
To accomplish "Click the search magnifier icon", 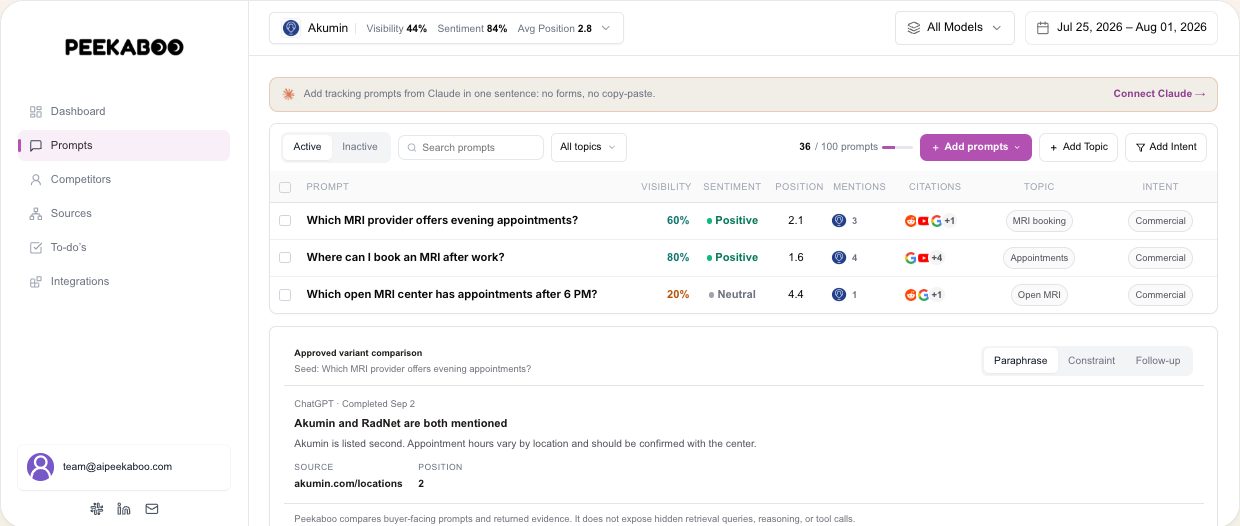I will pos(411,147).
